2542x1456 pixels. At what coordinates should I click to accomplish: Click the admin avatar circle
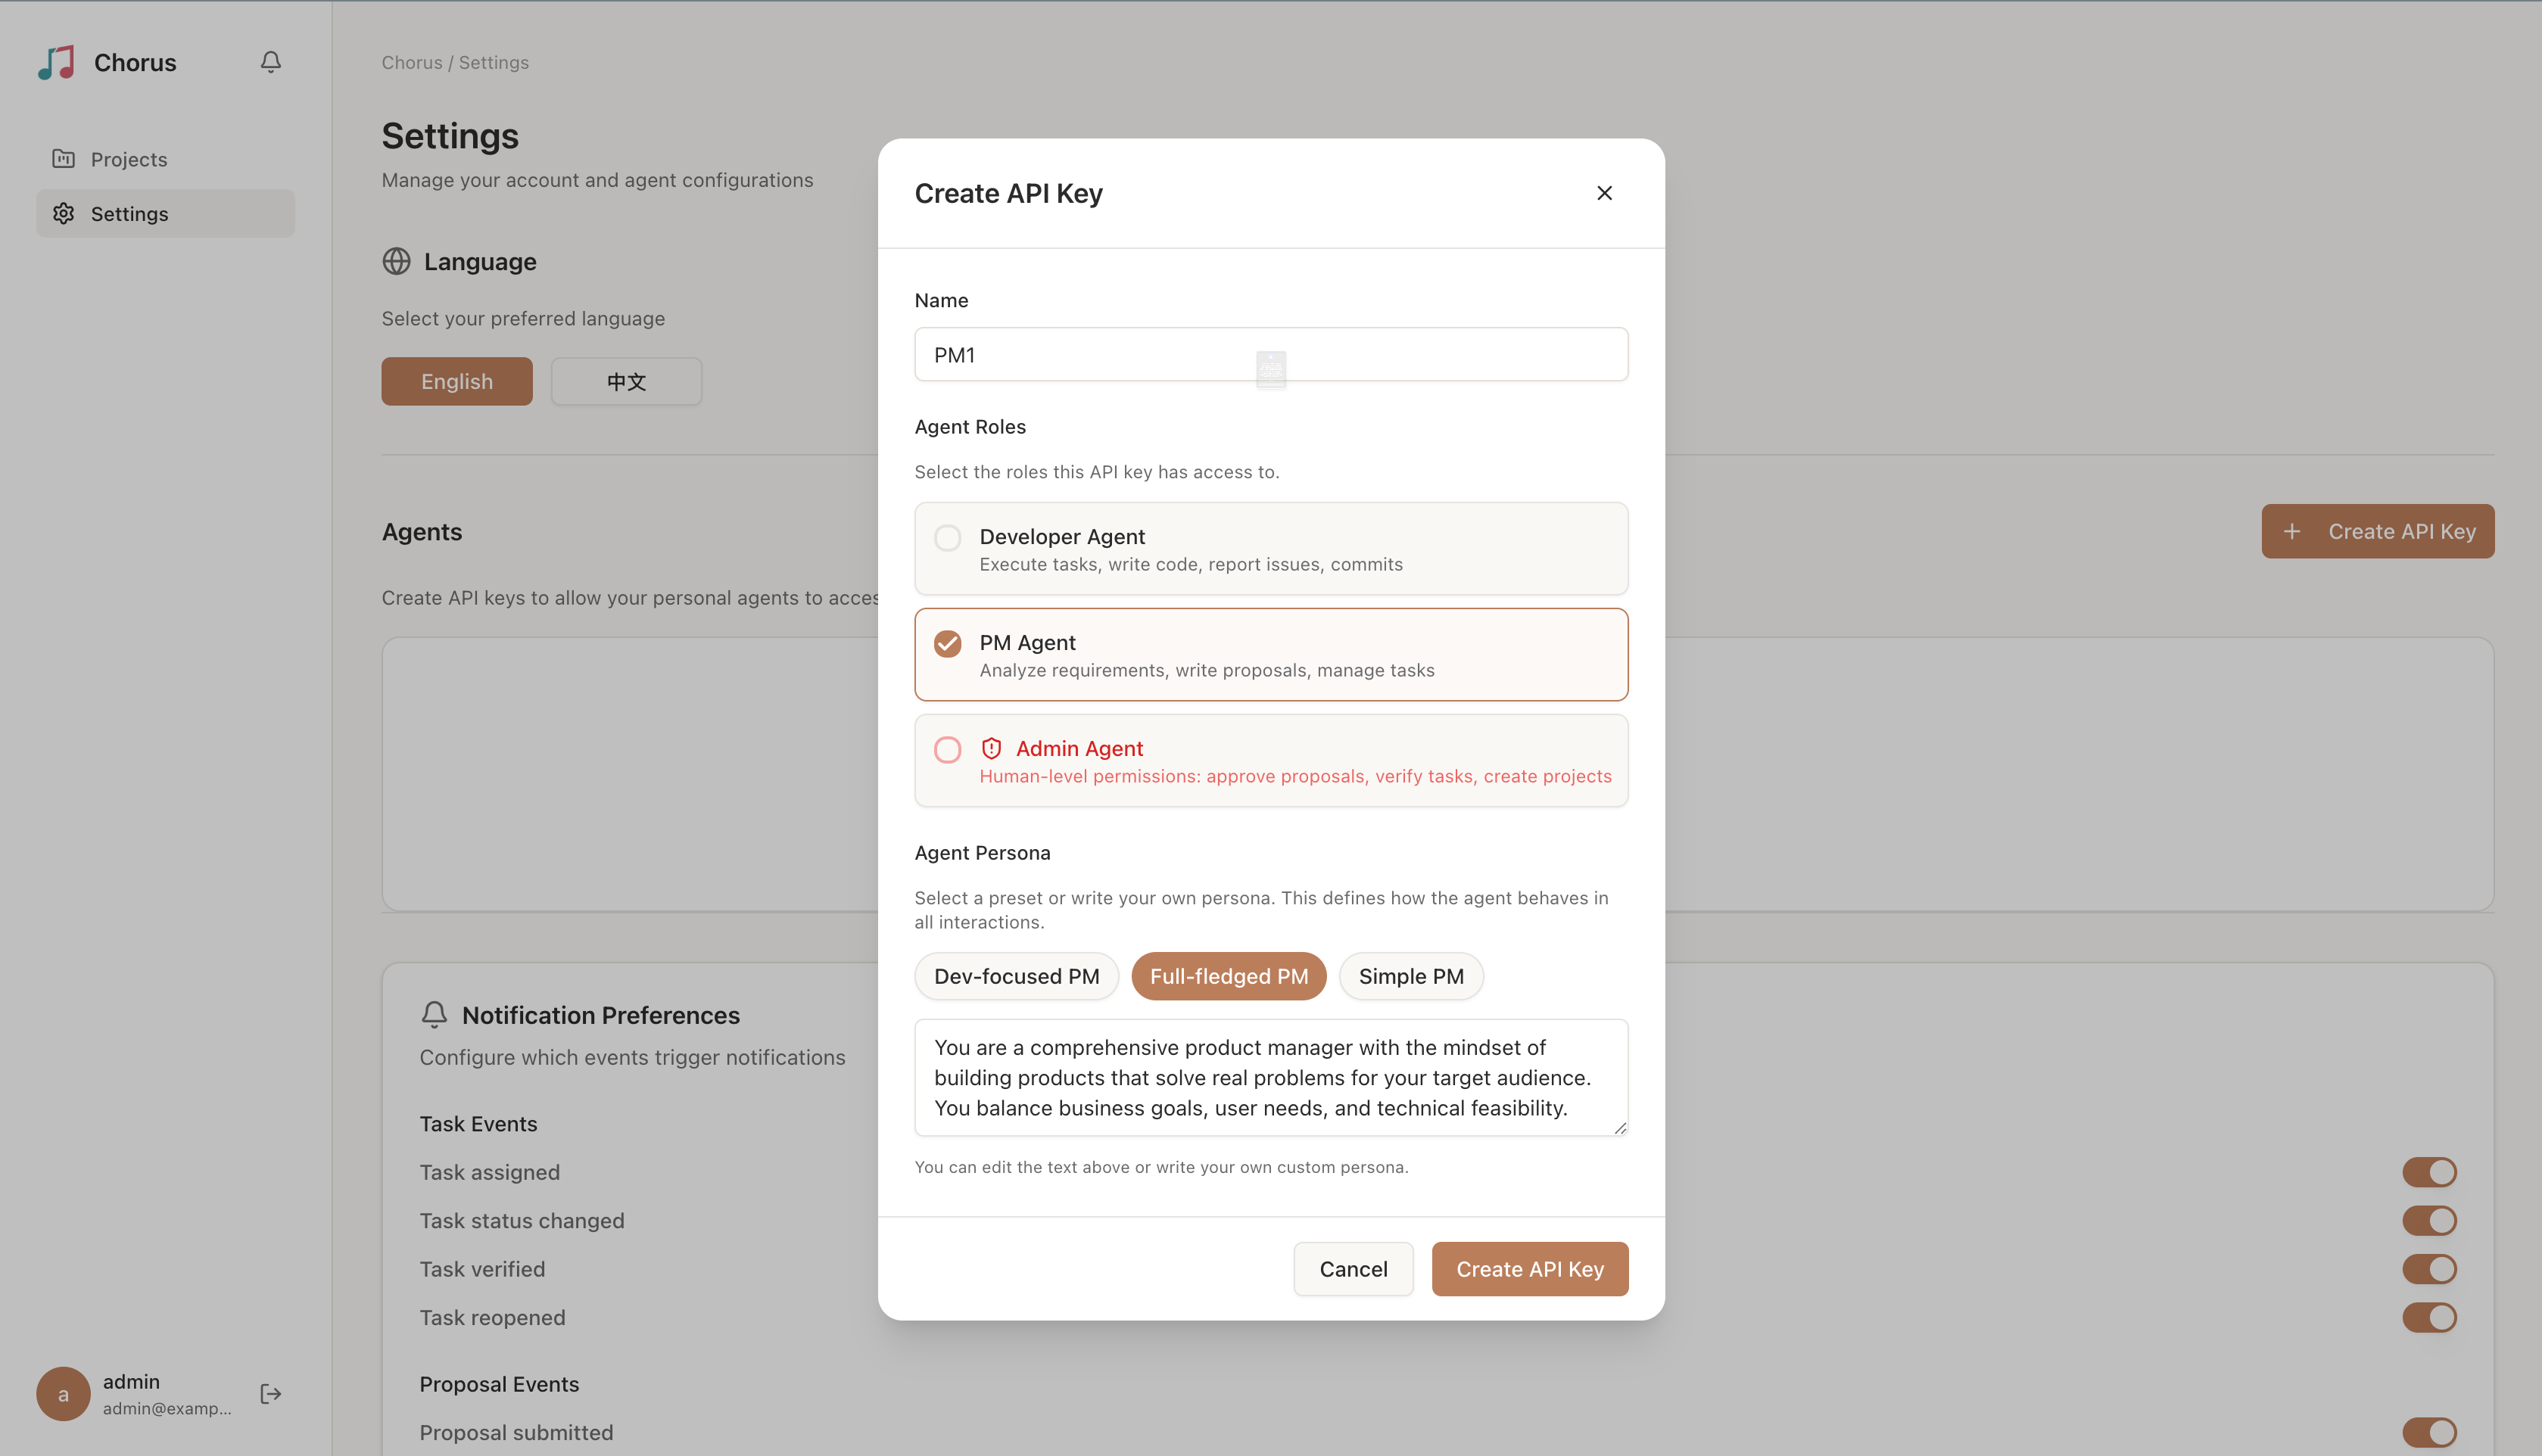point(63,1394)
